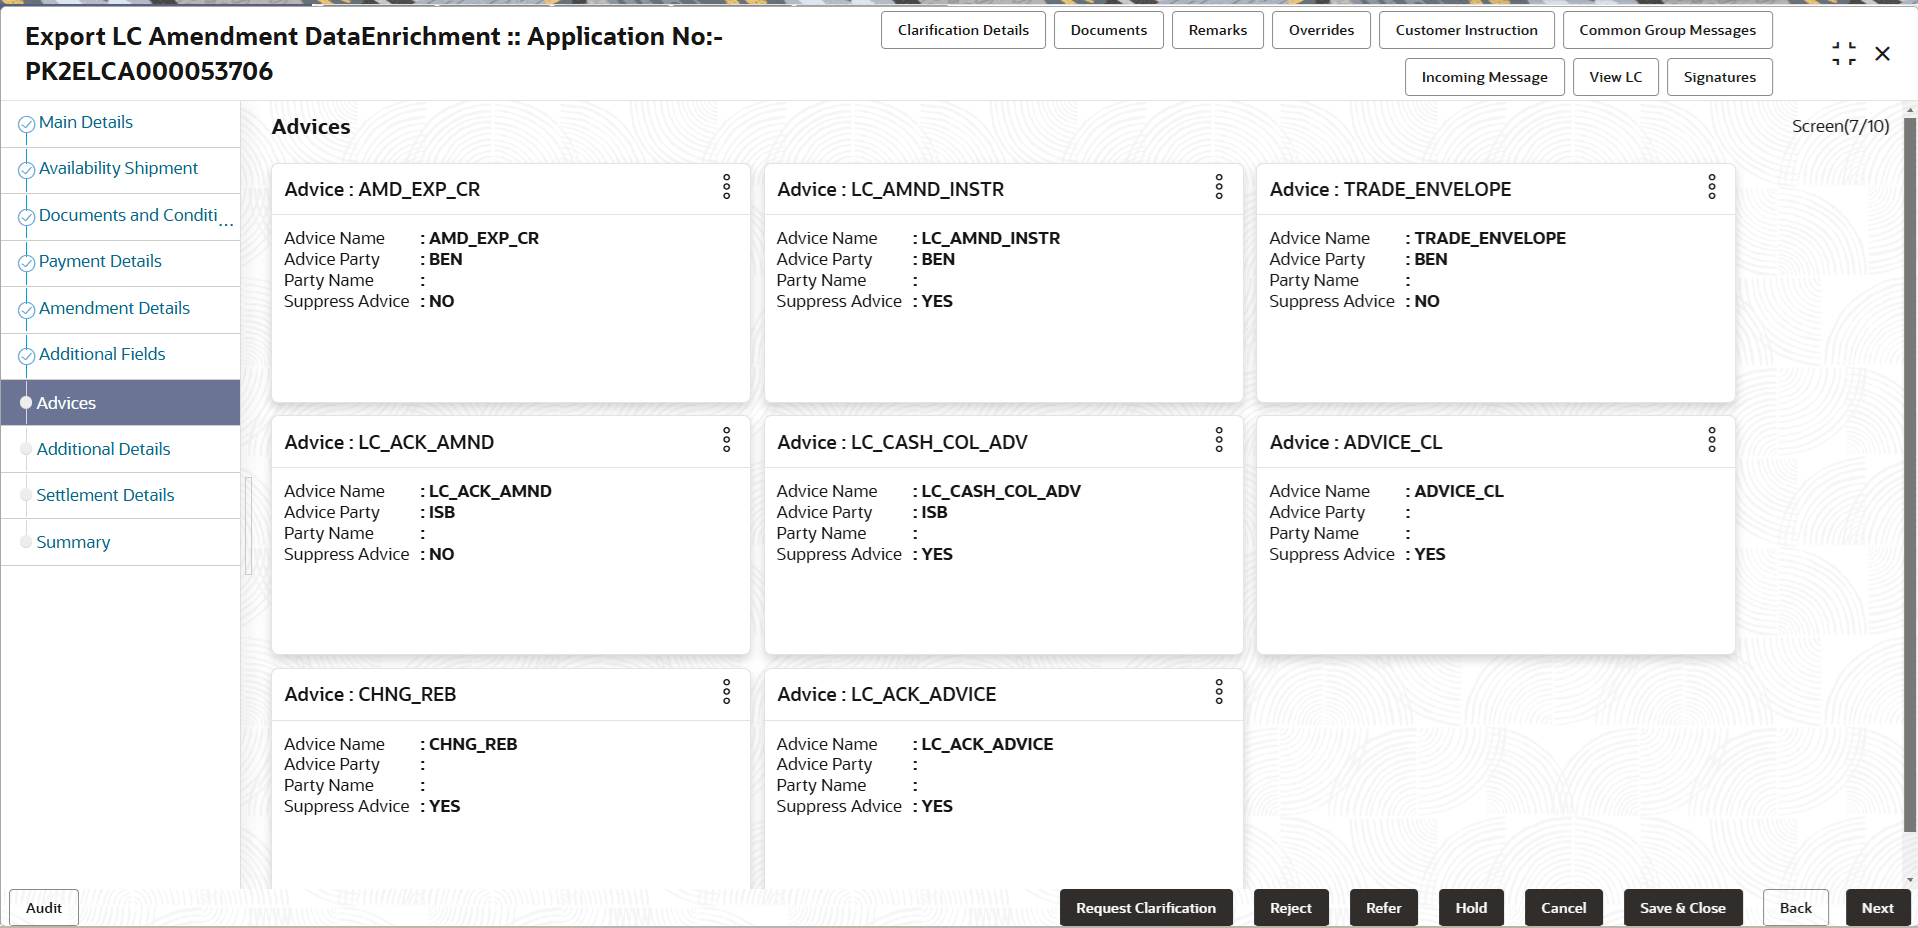
Task: Click the Advice : LC_ACK_AMND card title
Action: (389, 442)
